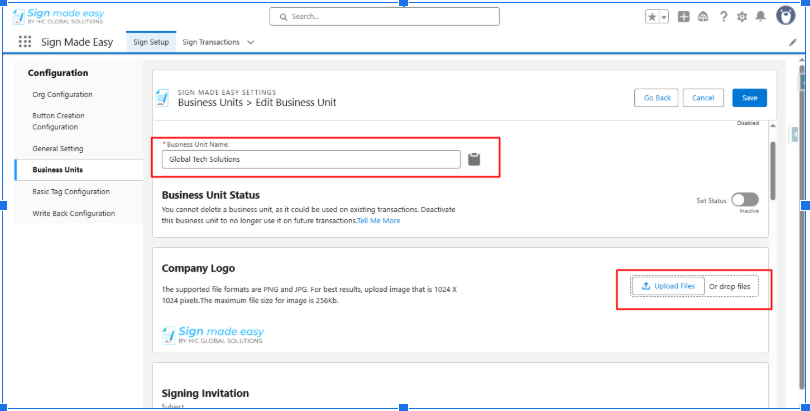Open the Sign Transactions tab
The image size is (810, 411).
pyautogui.click(x=211, y=42)
